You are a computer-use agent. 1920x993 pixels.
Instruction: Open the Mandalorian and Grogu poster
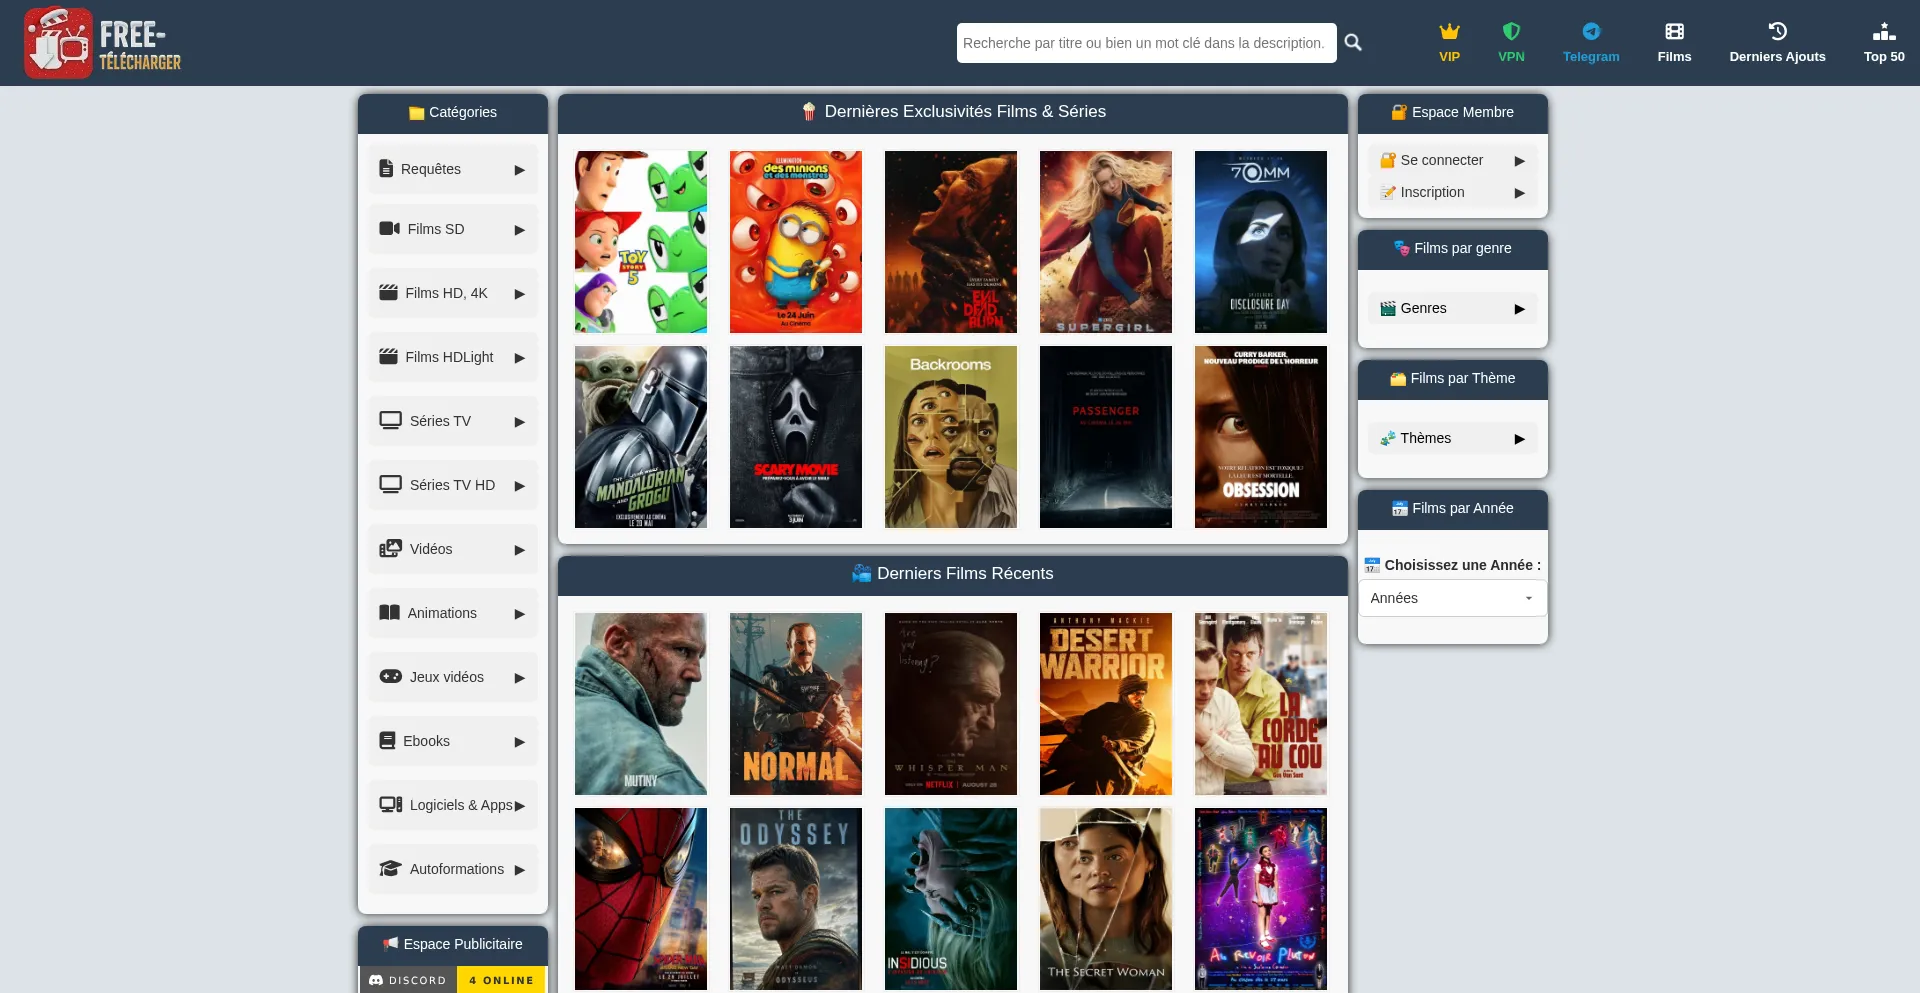641,437
